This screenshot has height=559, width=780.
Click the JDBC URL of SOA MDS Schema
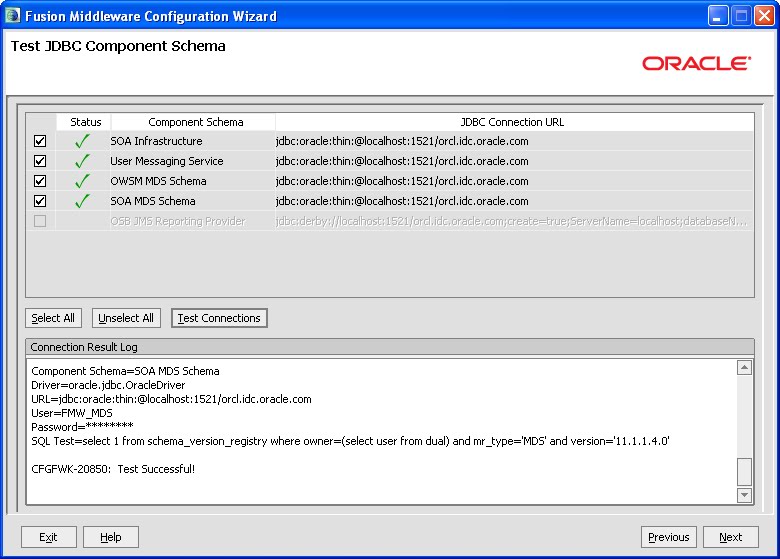tap(402, 201)
